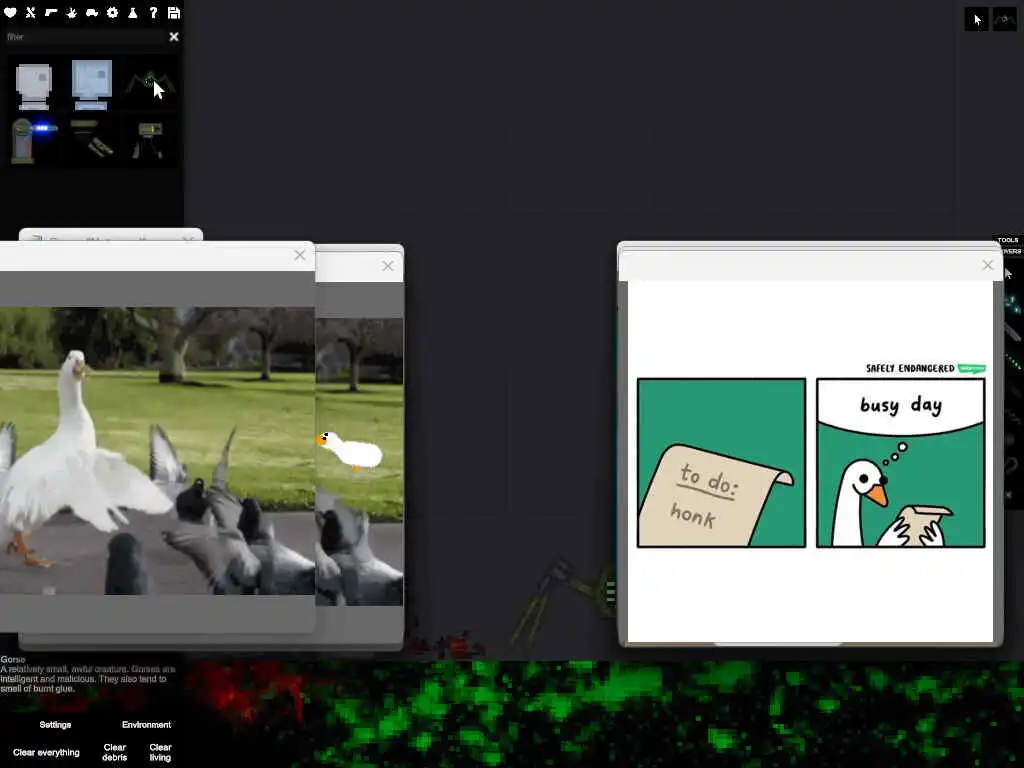The image size is (1024, 768).
Task: Switch to the TOOLS tab on right edge
Action: [1008, 240]
